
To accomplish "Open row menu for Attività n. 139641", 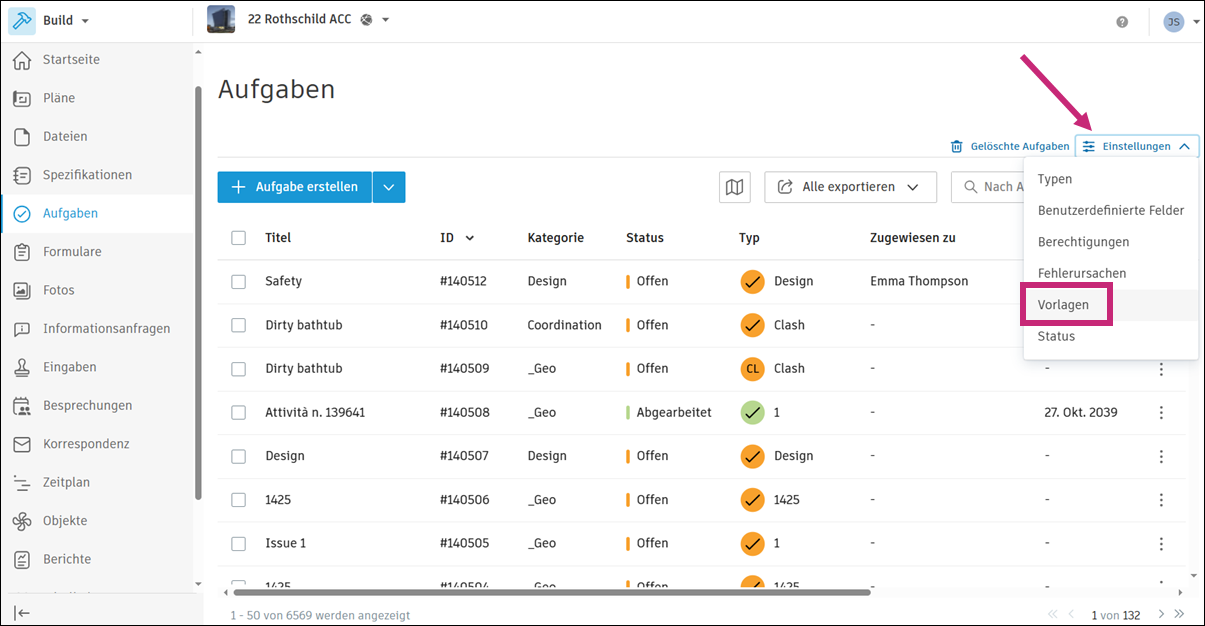I will tap(1161, 412).
